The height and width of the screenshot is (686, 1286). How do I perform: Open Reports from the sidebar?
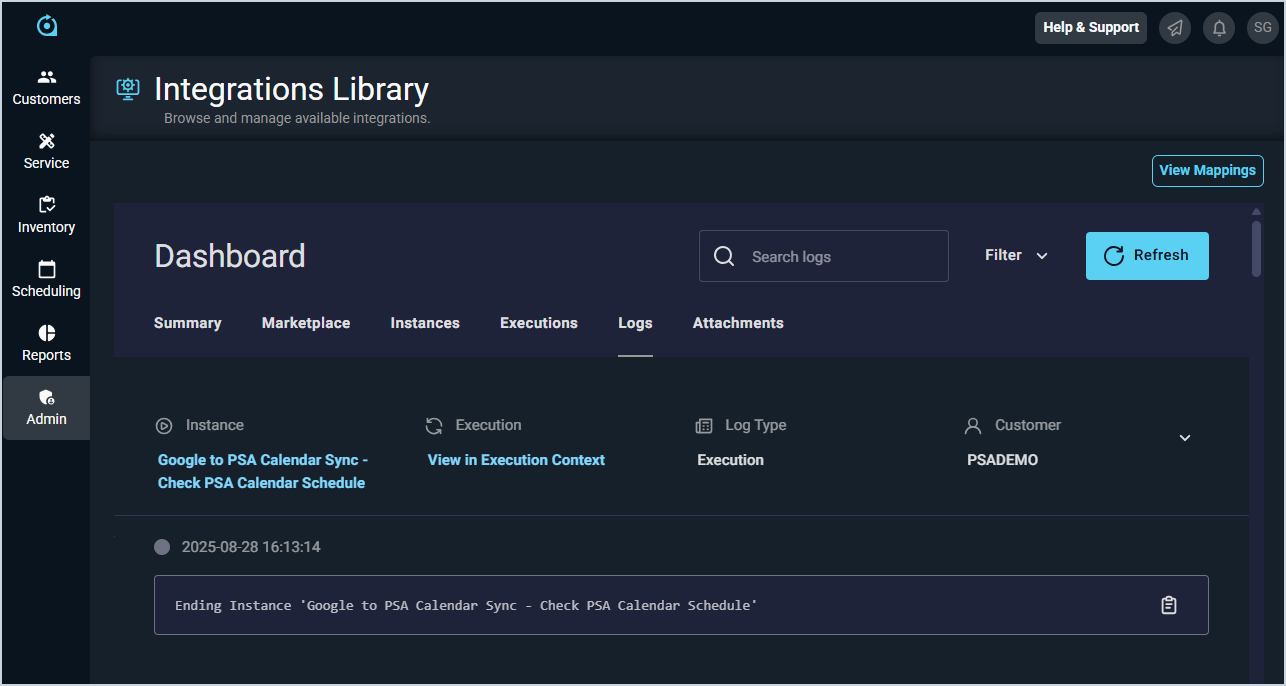pyautogui.click(x=46, y=344)
